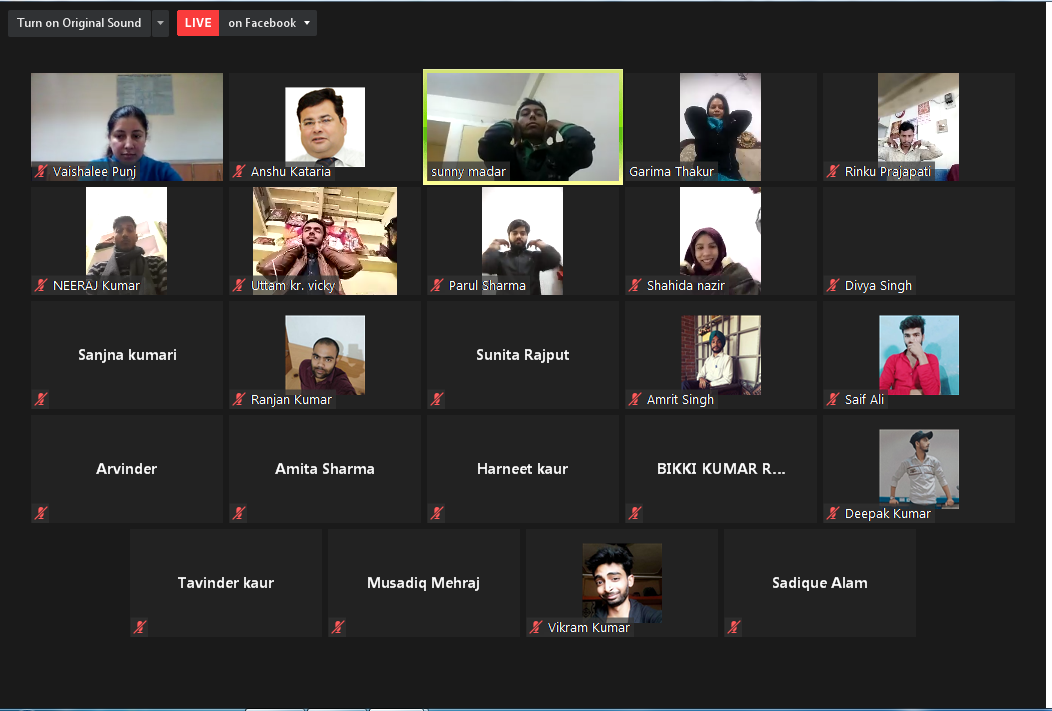
Task: Select Vikram Kumar's profile photo tile
Action: pos(622,583)
